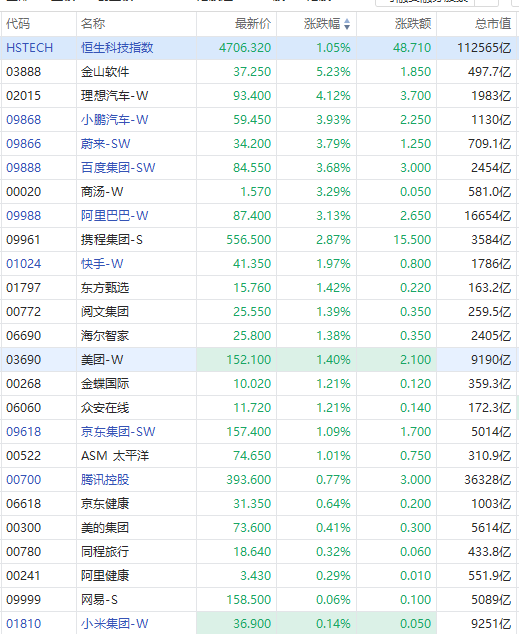
Task: Click 网易-S change percent 0.06%
Action: (x=333, y=600)
